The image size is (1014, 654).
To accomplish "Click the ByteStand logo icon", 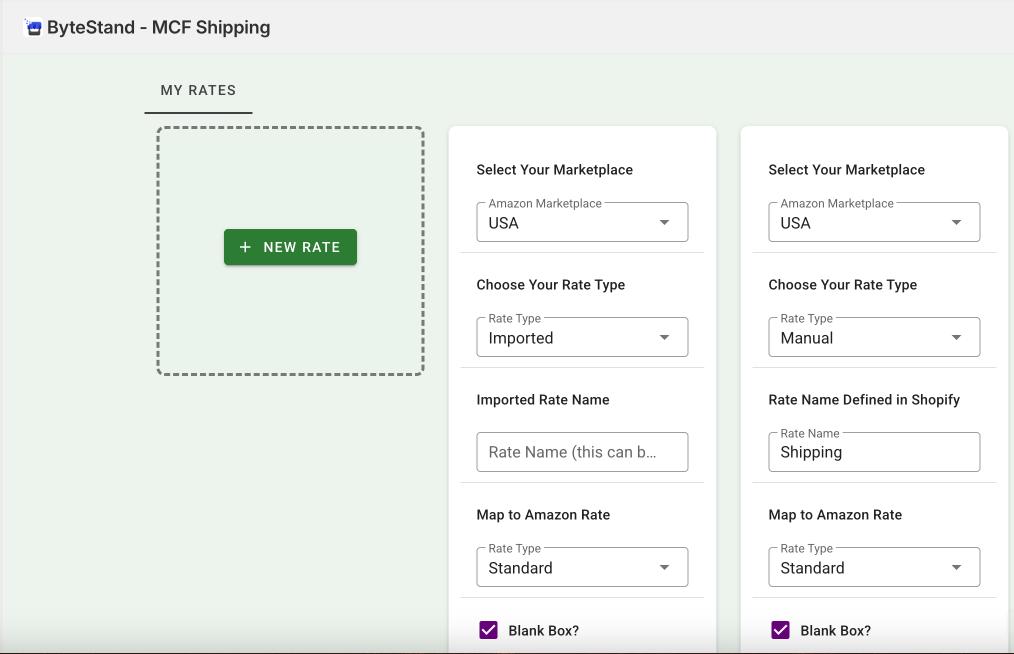I will tap(34, 27).
